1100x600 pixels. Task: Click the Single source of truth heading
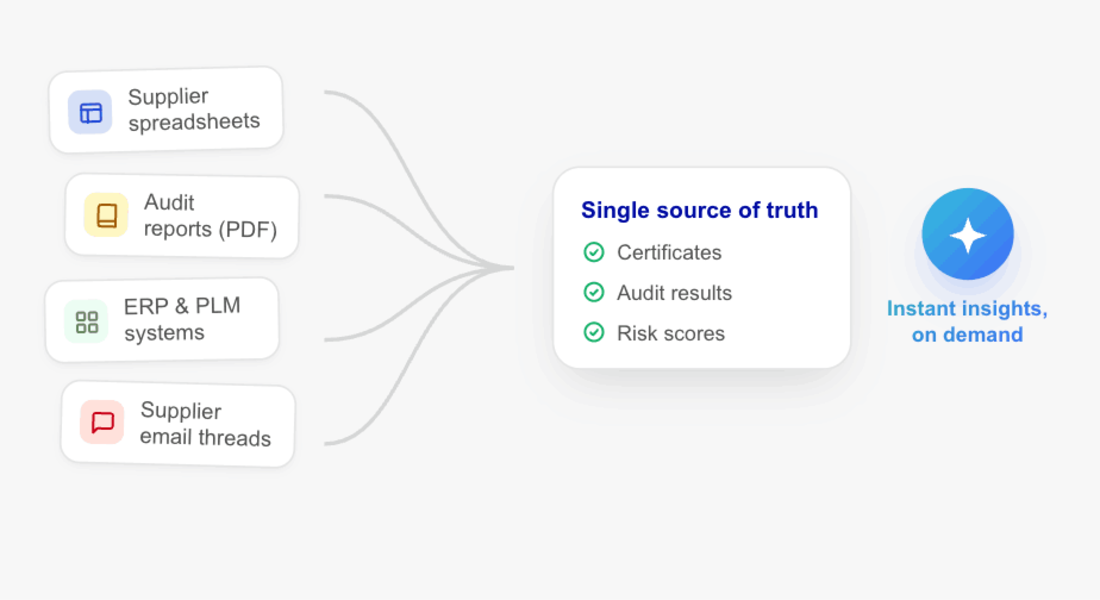click(x=699, y=210)
